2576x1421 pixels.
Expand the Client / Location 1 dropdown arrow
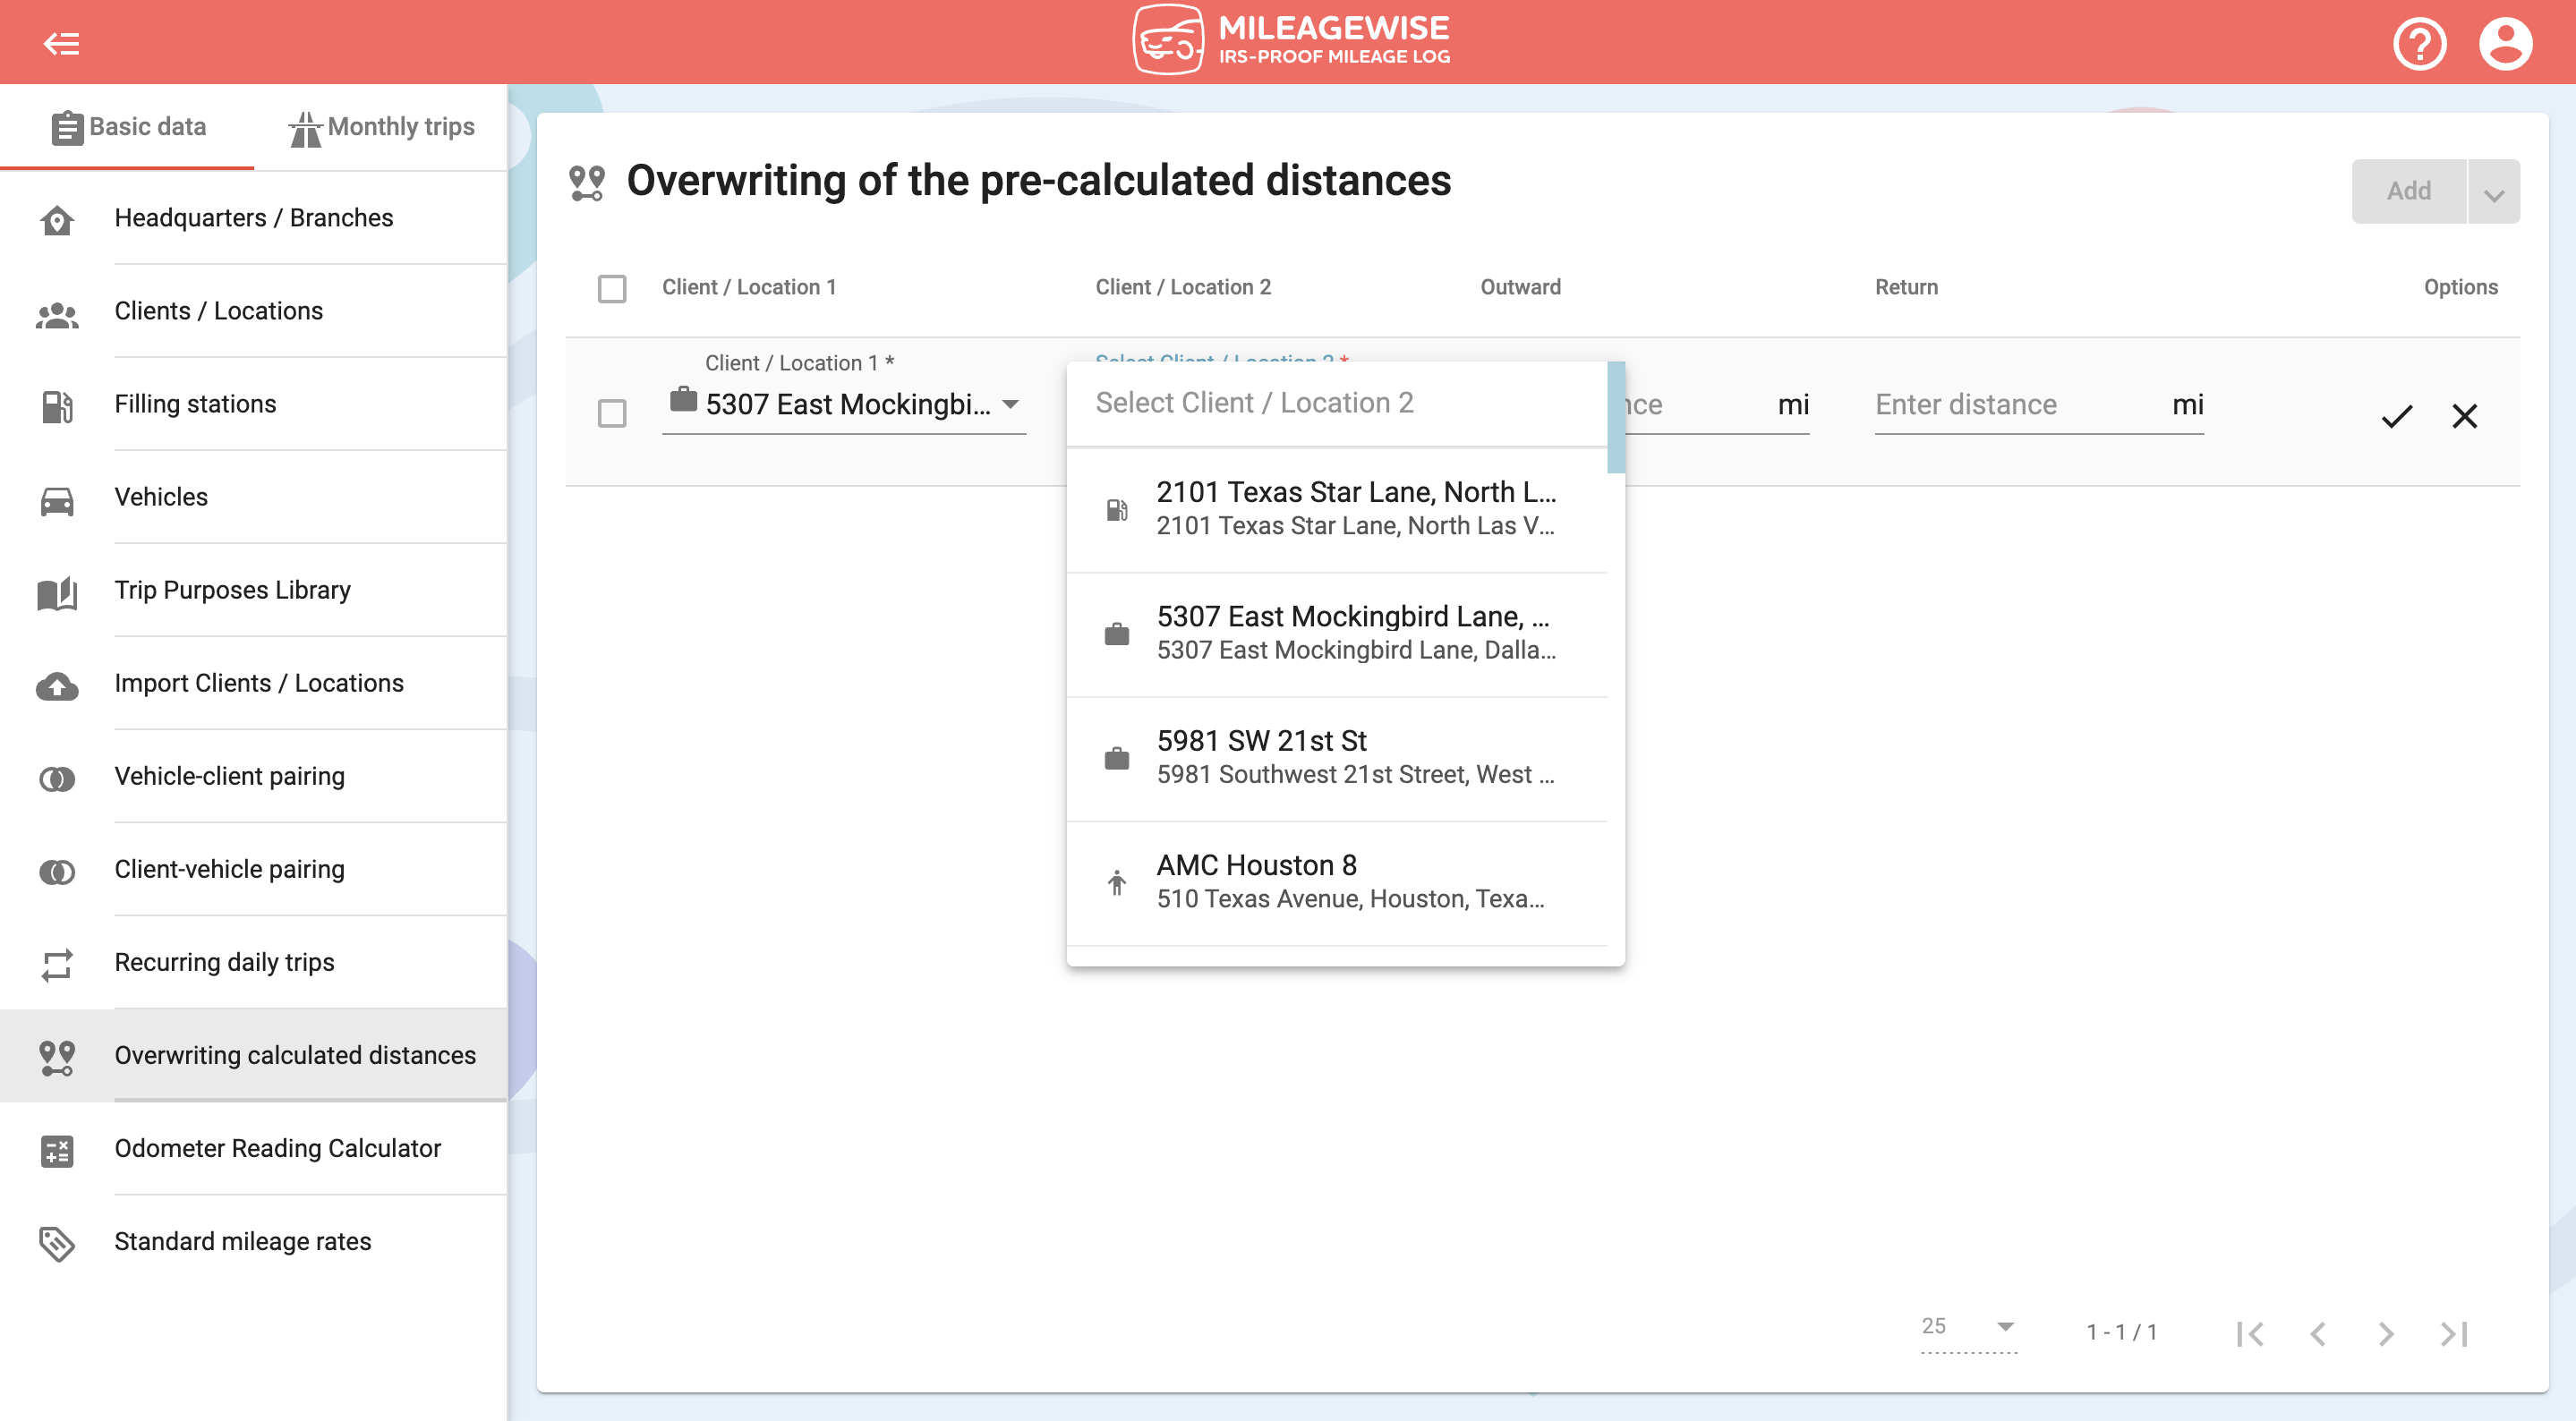[1010, 404]
